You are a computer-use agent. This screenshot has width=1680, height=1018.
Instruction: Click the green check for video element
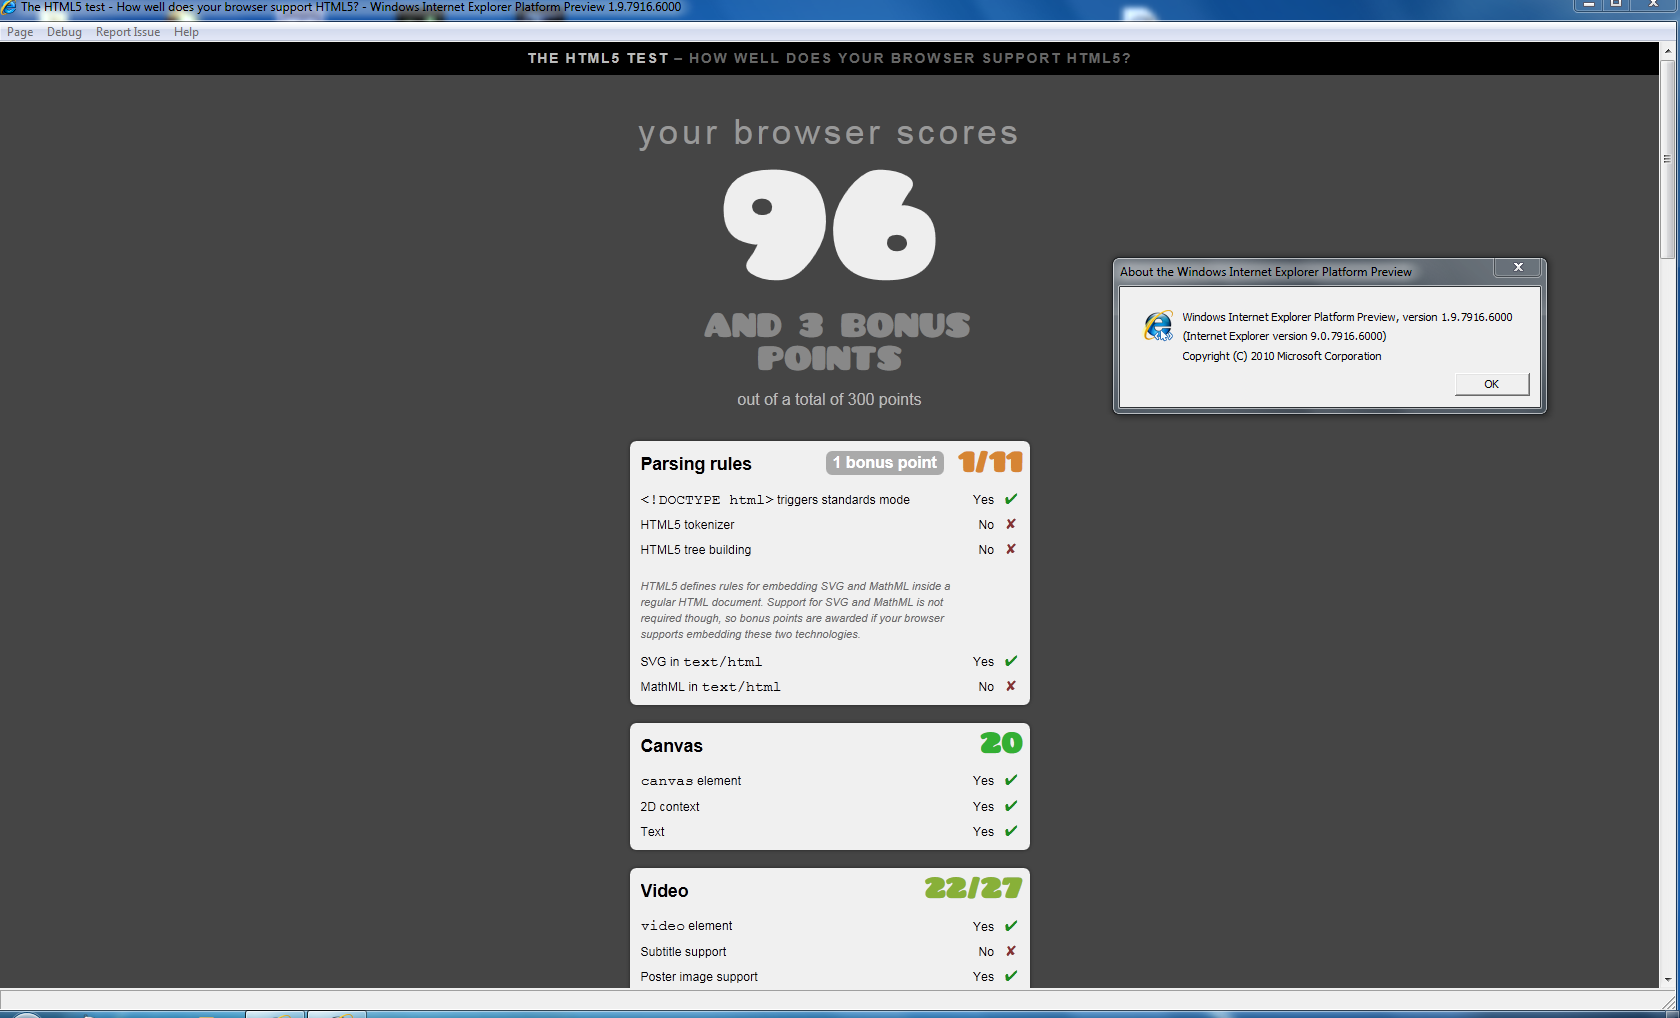(x=1011, y=926)
